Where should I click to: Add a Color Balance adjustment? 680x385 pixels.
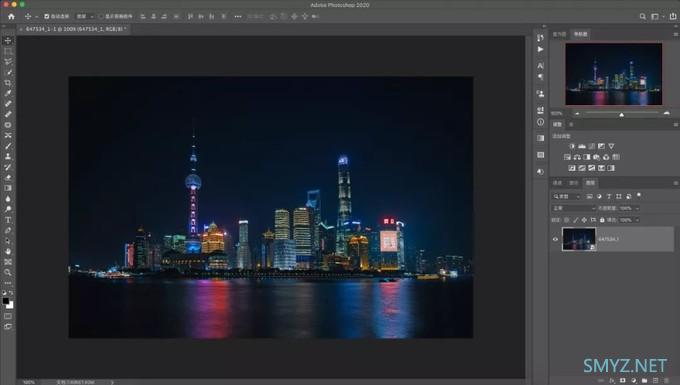point(577,157)
